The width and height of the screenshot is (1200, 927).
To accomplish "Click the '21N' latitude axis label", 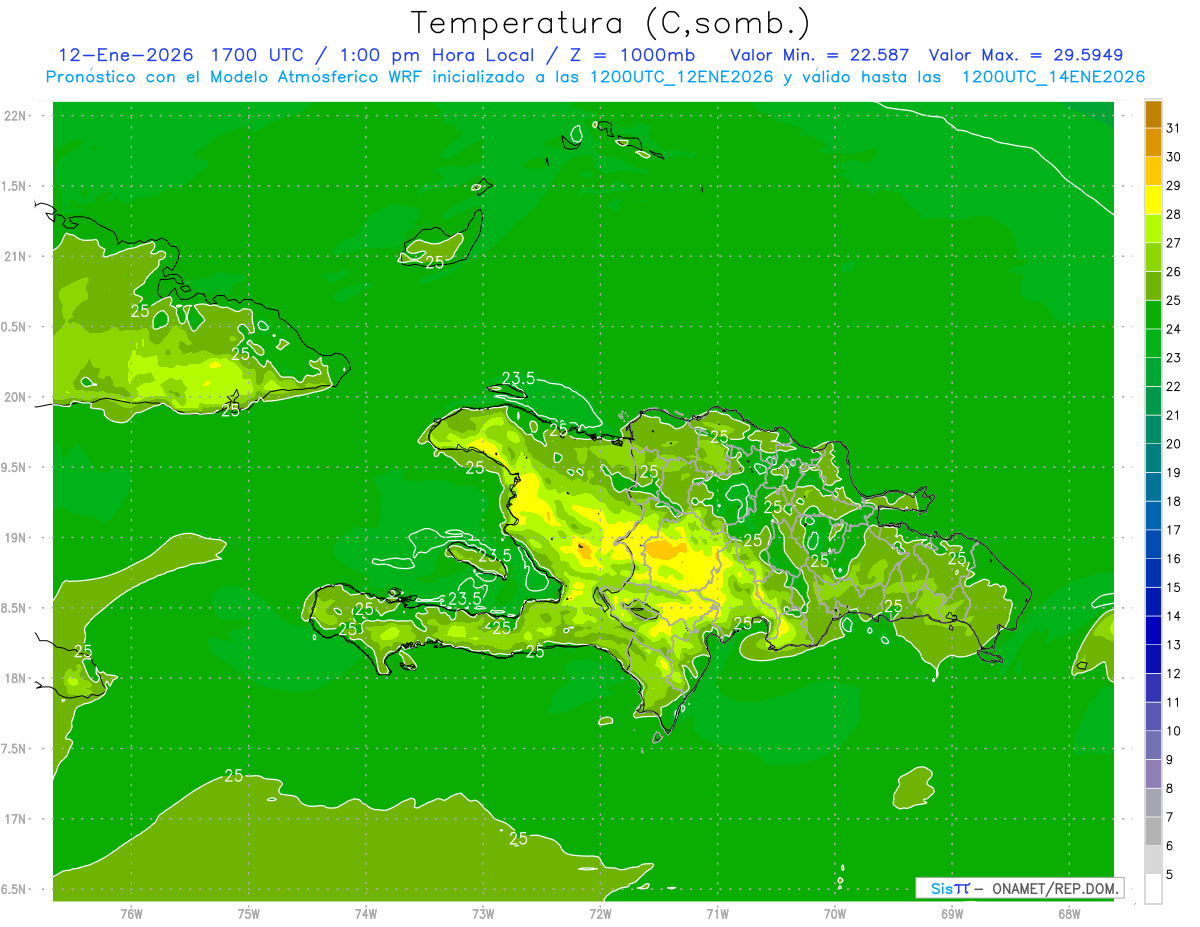I will coord(16,256).
